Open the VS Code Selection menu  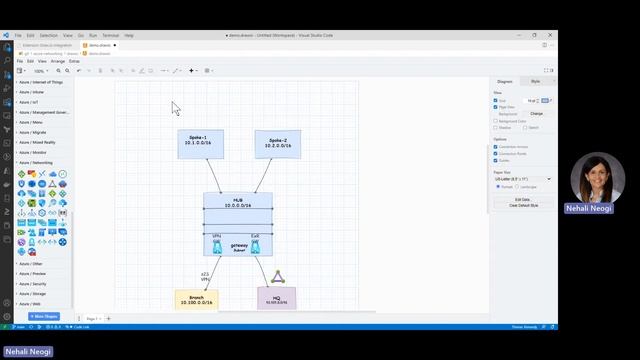click(x=49, y=36)
